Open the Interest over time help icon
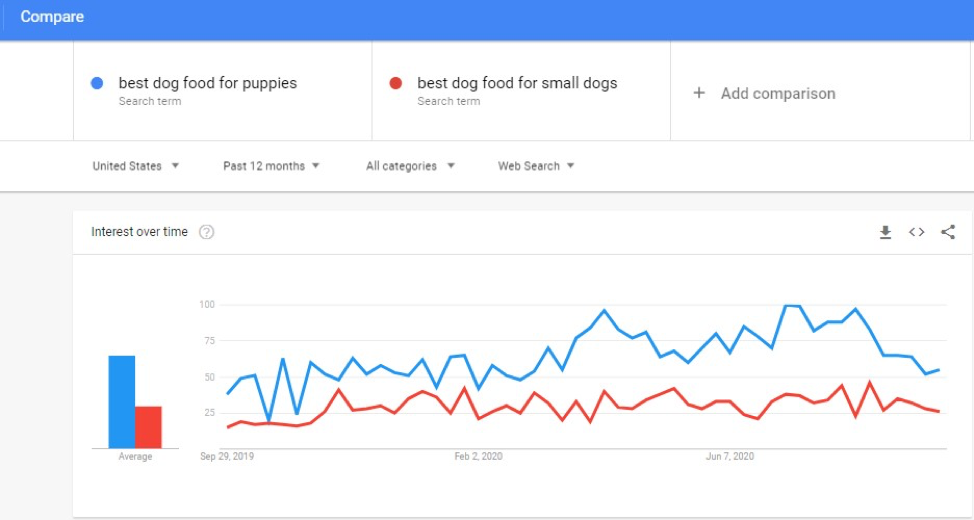This screenshot has height=520, width=974. click(207, 232)
